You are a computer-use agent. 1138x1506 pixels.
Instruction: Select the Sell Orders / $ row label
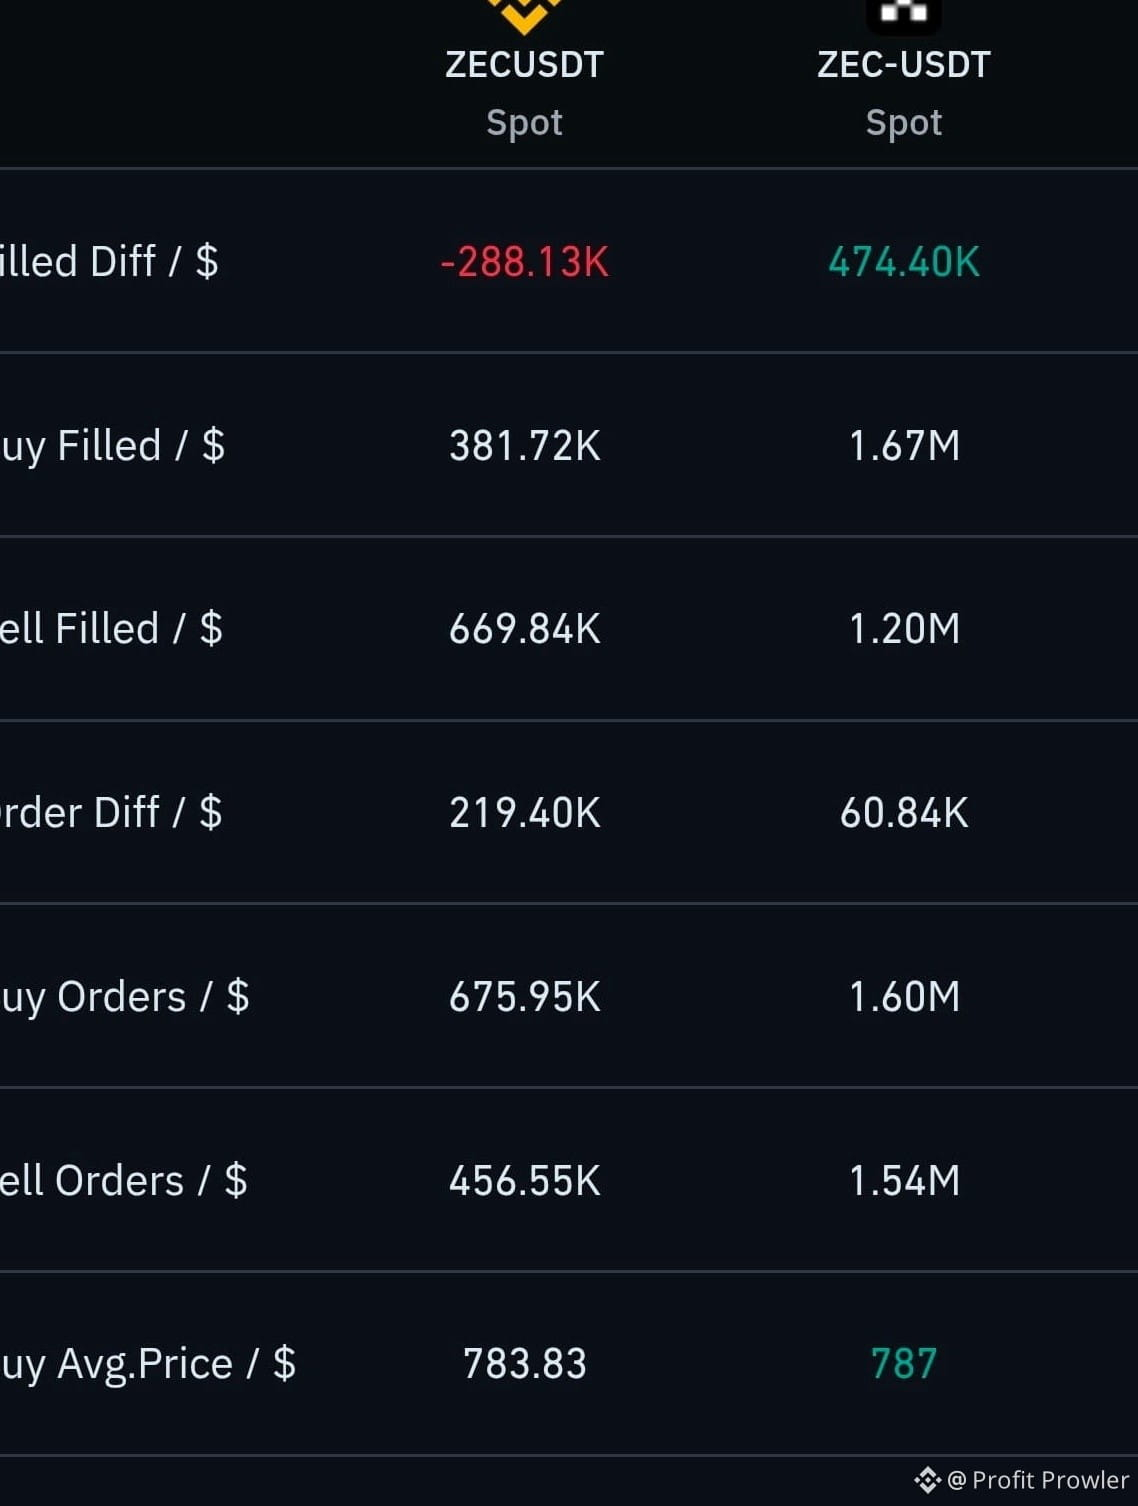point(123,1181)
